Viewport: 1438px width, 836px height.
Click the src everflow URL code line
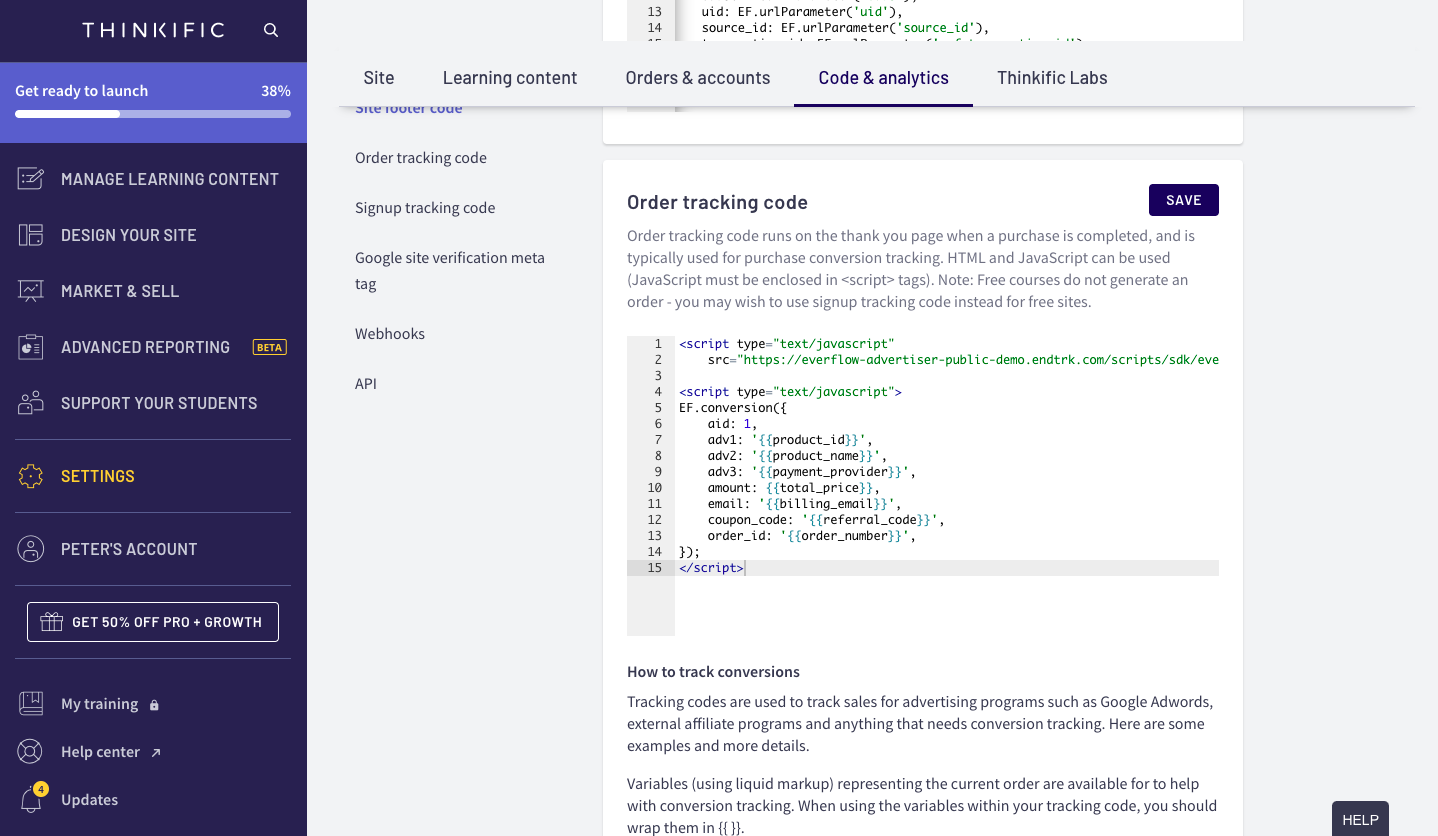coord(963,360)
